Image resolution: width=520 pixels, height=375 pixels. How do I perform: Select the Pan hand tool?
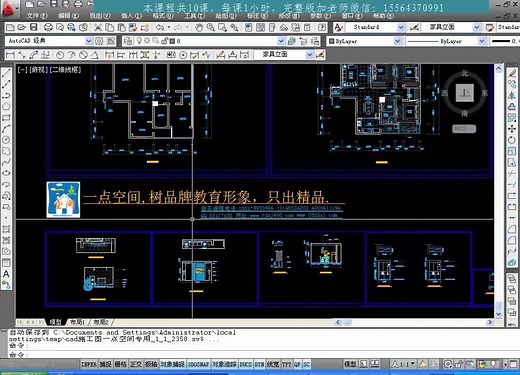point(199,27)
